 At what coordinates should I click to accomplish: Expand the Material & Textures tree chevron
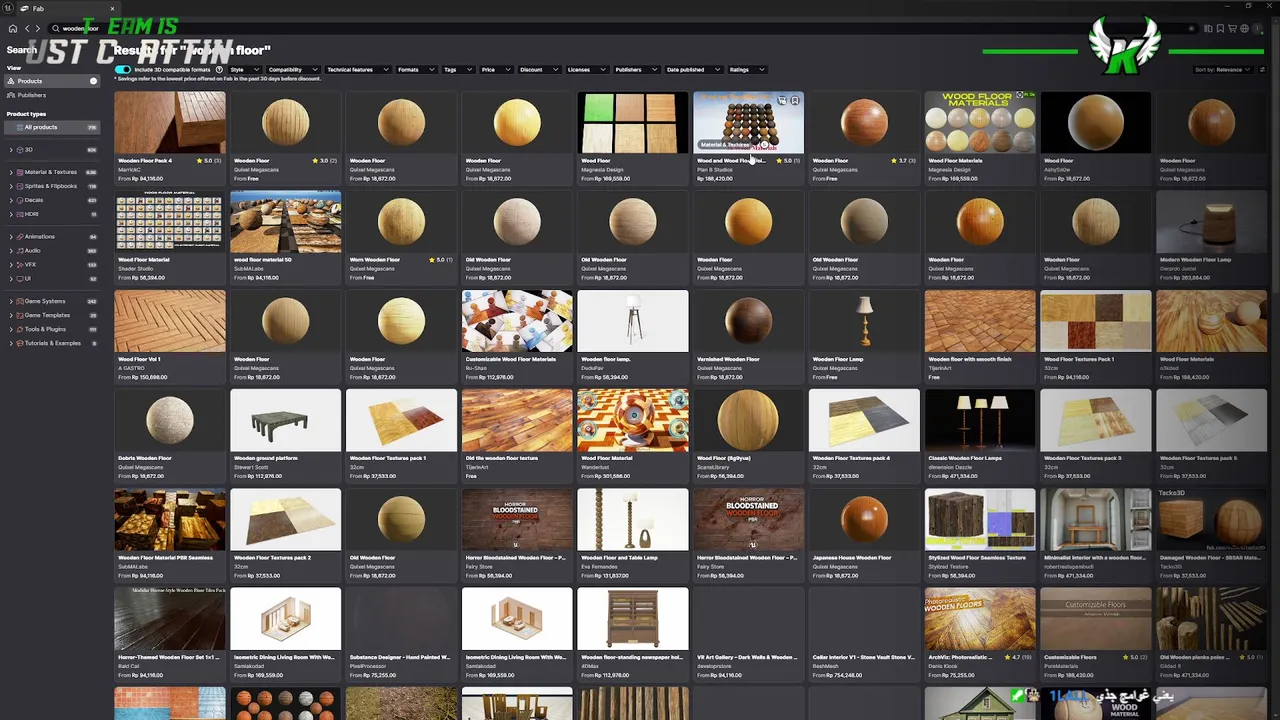coord(10,172)
